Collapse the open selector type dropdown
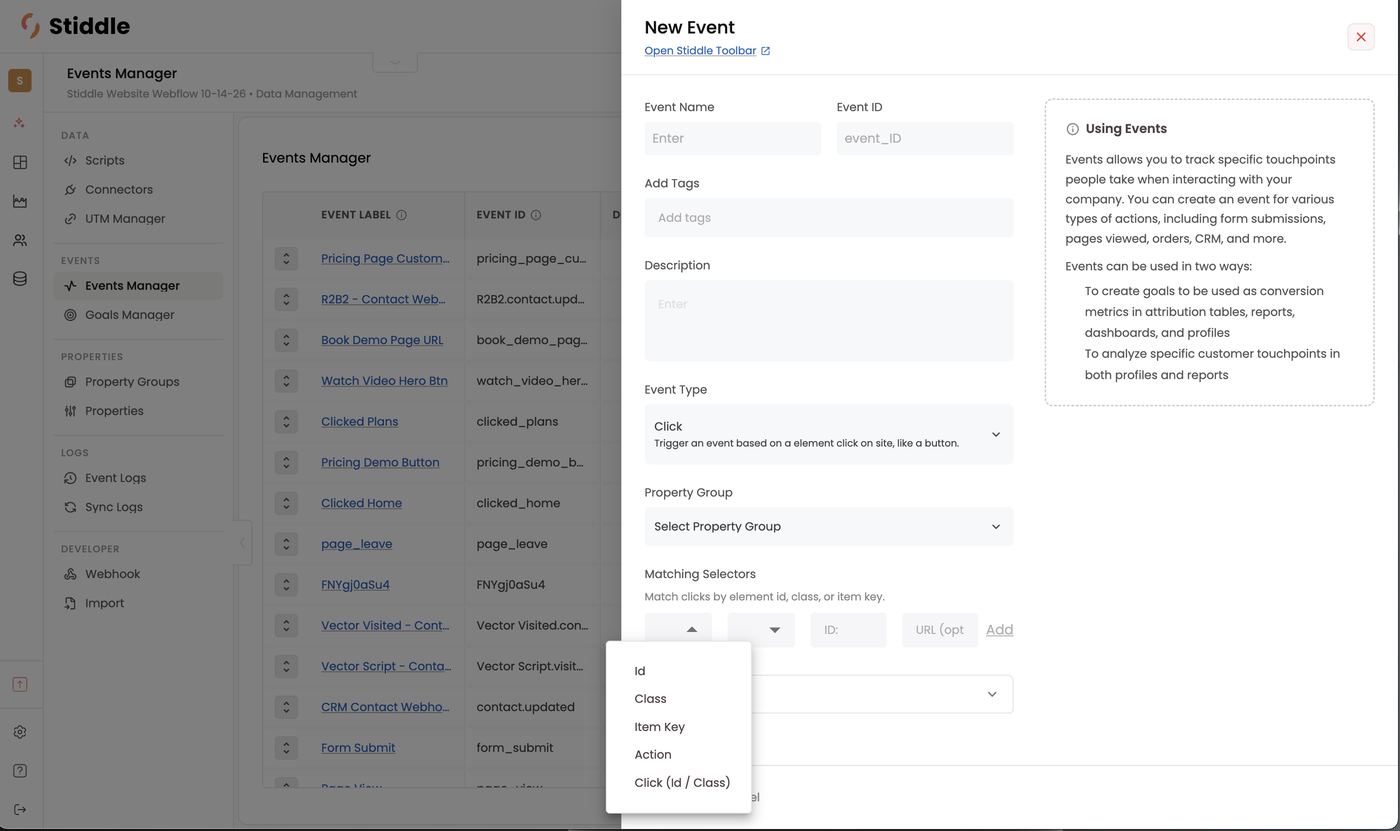 (678, 630)
